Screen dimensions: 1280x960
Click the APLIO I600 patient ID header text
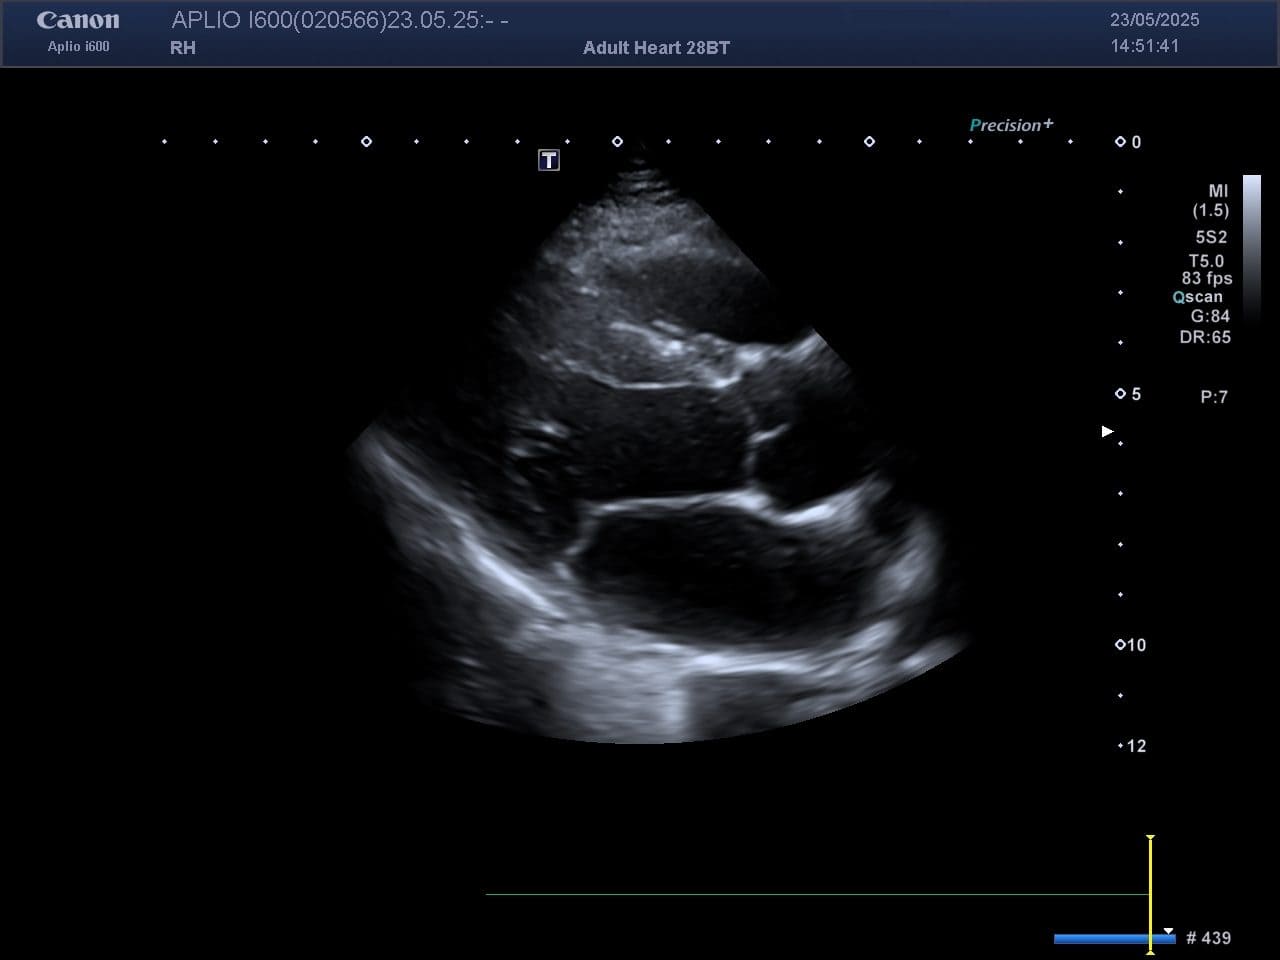340,20
